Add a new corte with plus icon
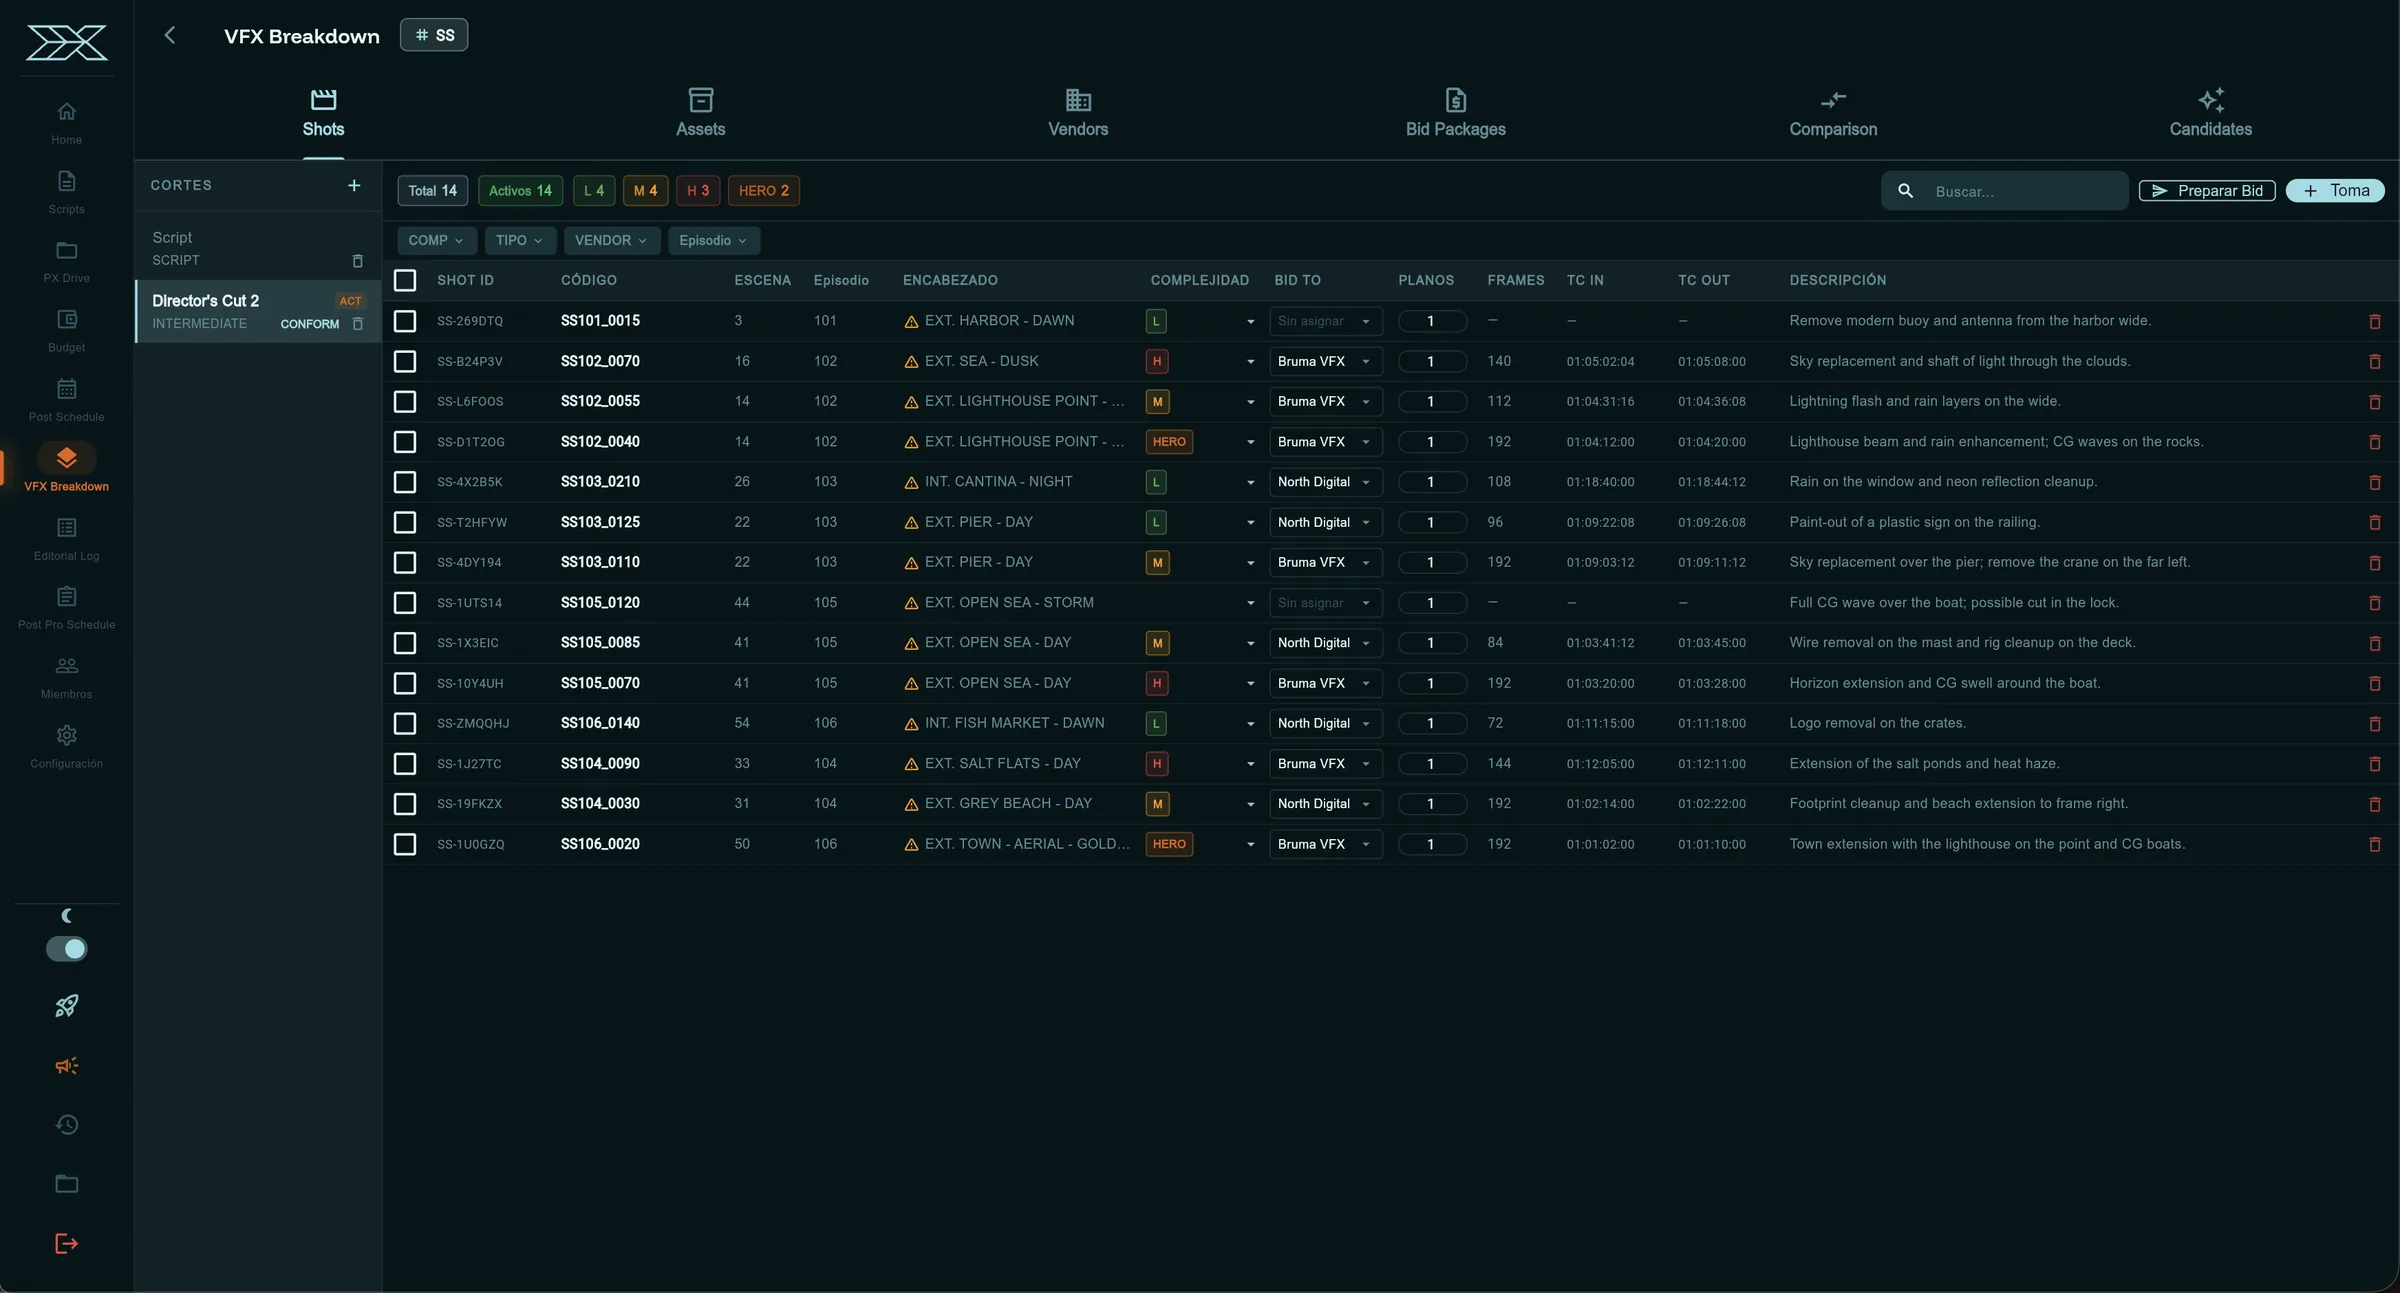Image resolution: width=2400 pixels, height=1293 pixels. click(354, 185)
